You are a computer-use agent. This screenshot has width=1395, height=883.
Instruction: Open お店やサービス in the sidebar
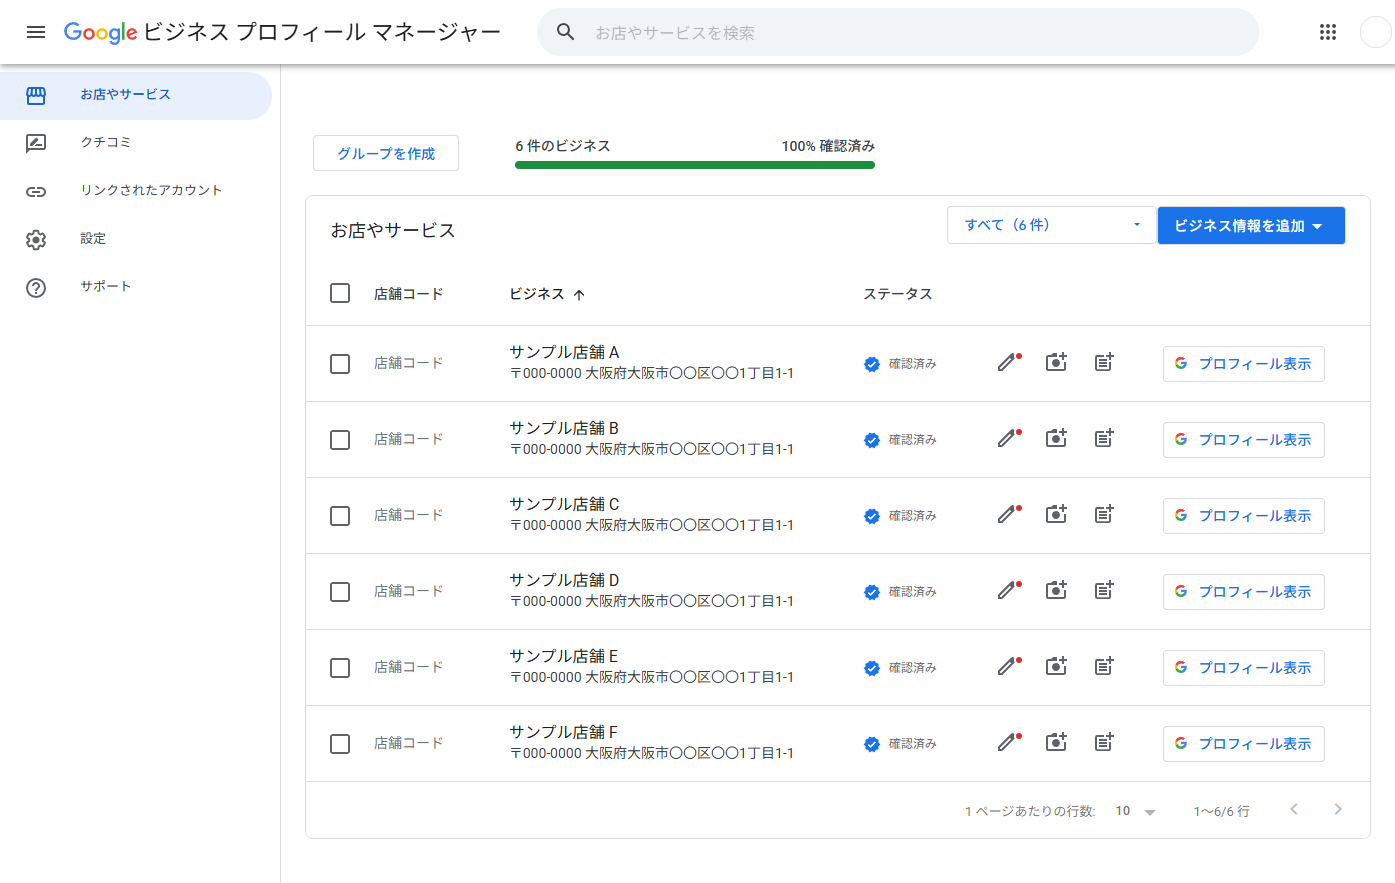[x=136, y=95]
